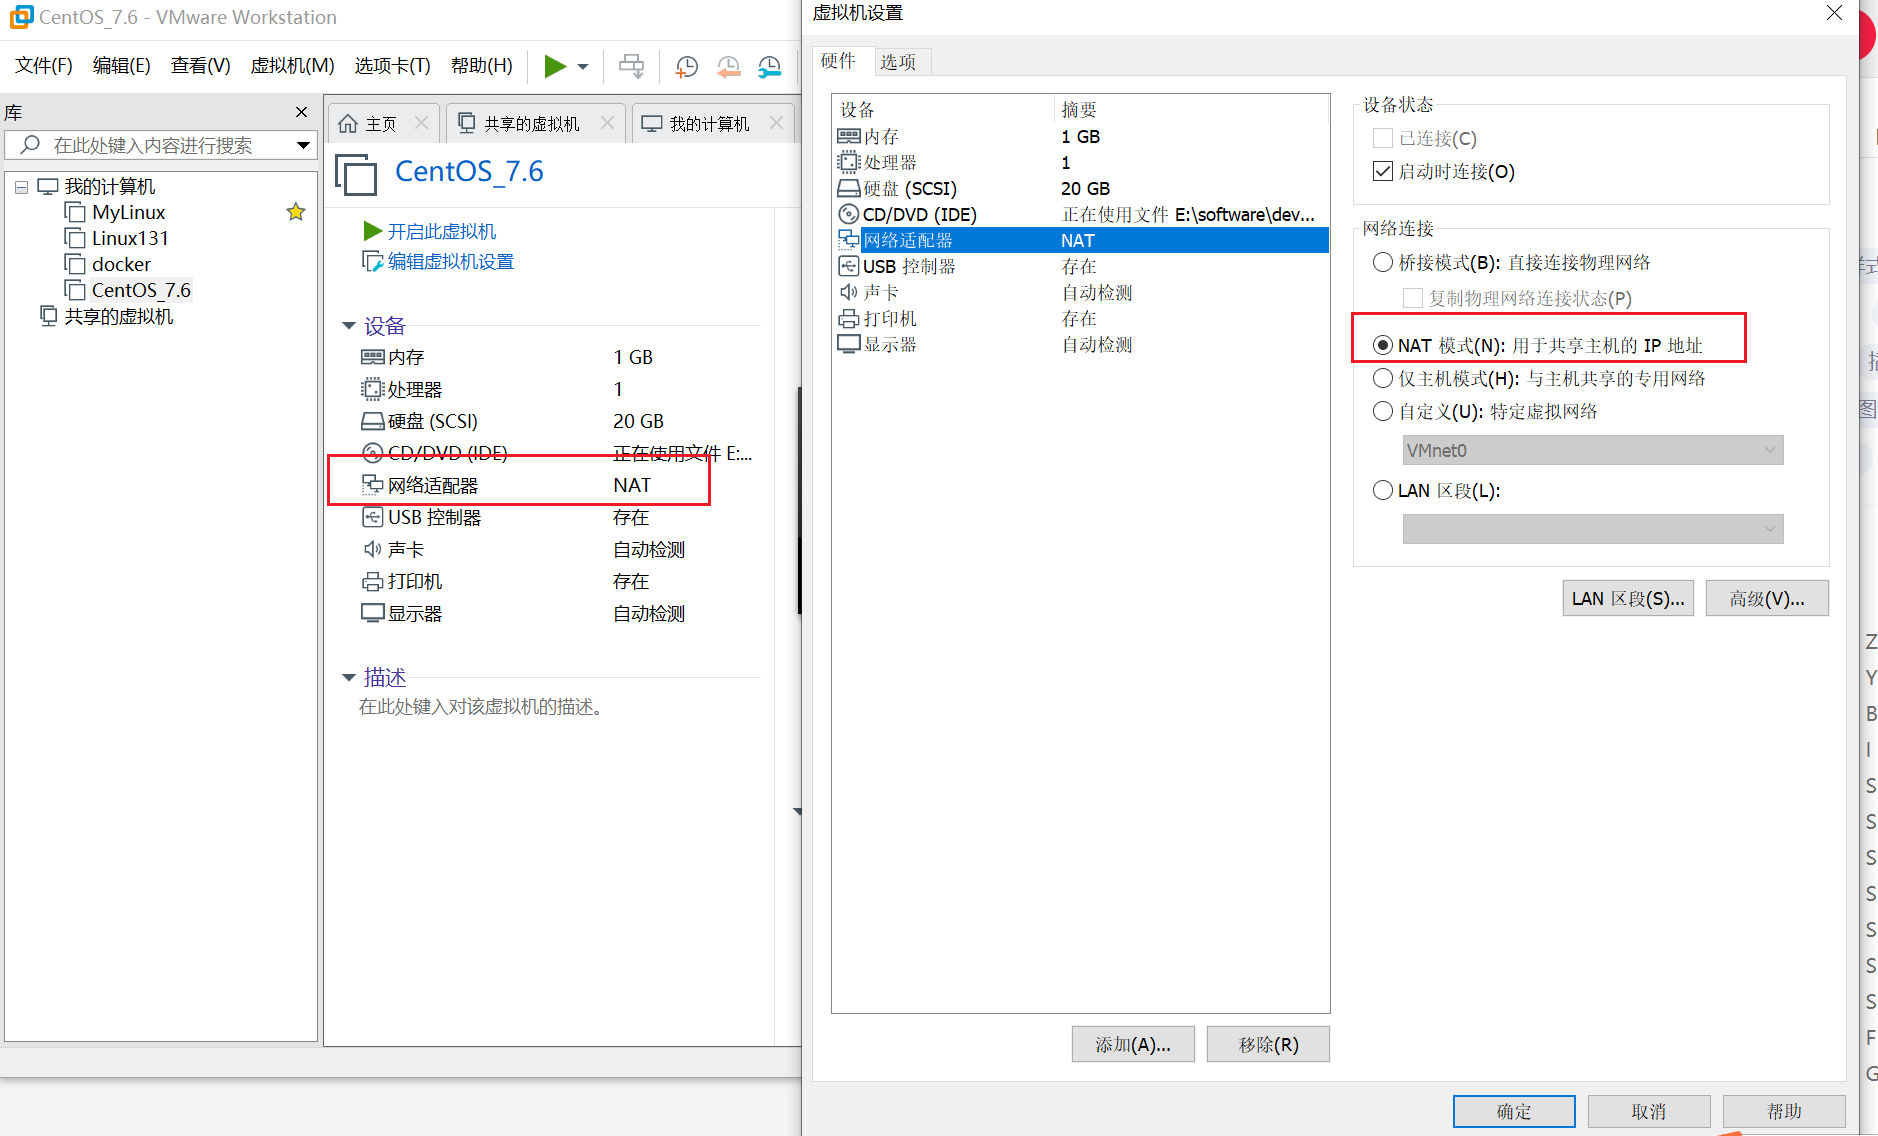This screenshot has width=1878, height=1136.
Task: Click the LAN 区段(S)... button
Action: point(1628,598)
